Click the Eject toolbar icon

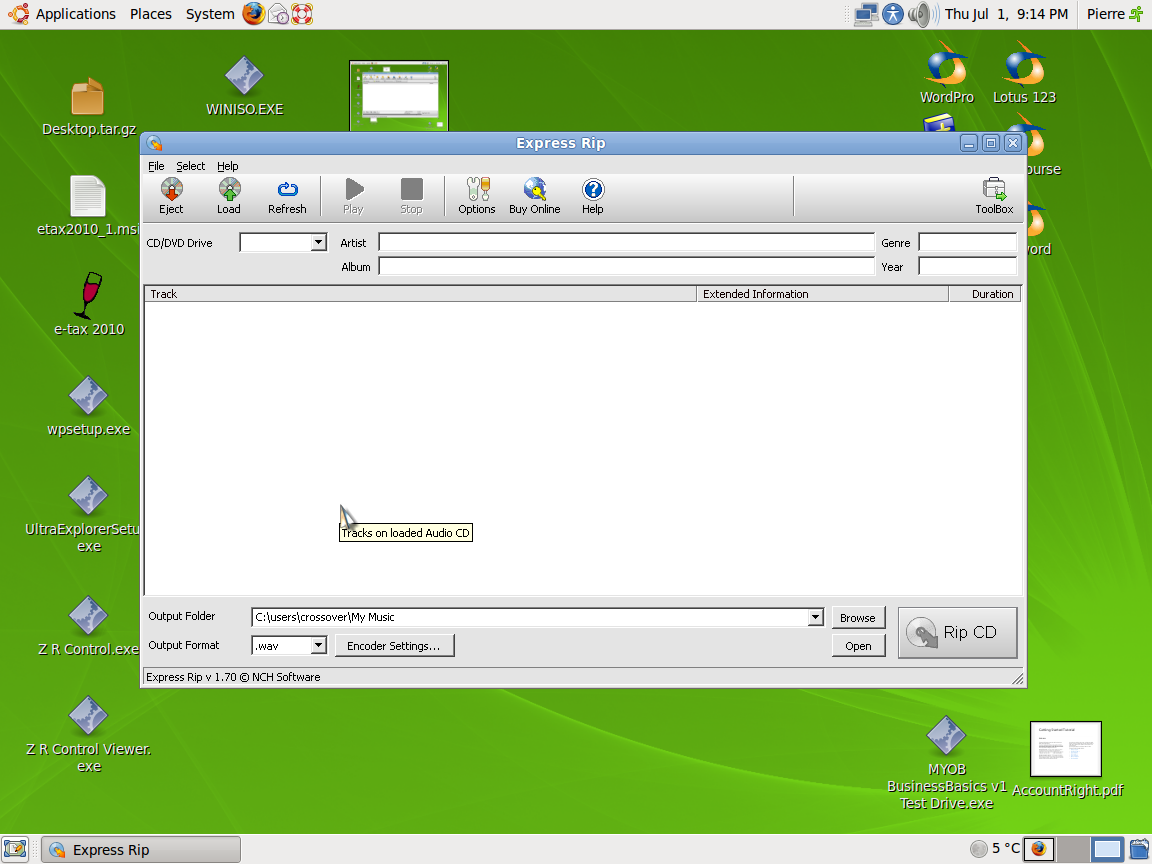point(171,196)
